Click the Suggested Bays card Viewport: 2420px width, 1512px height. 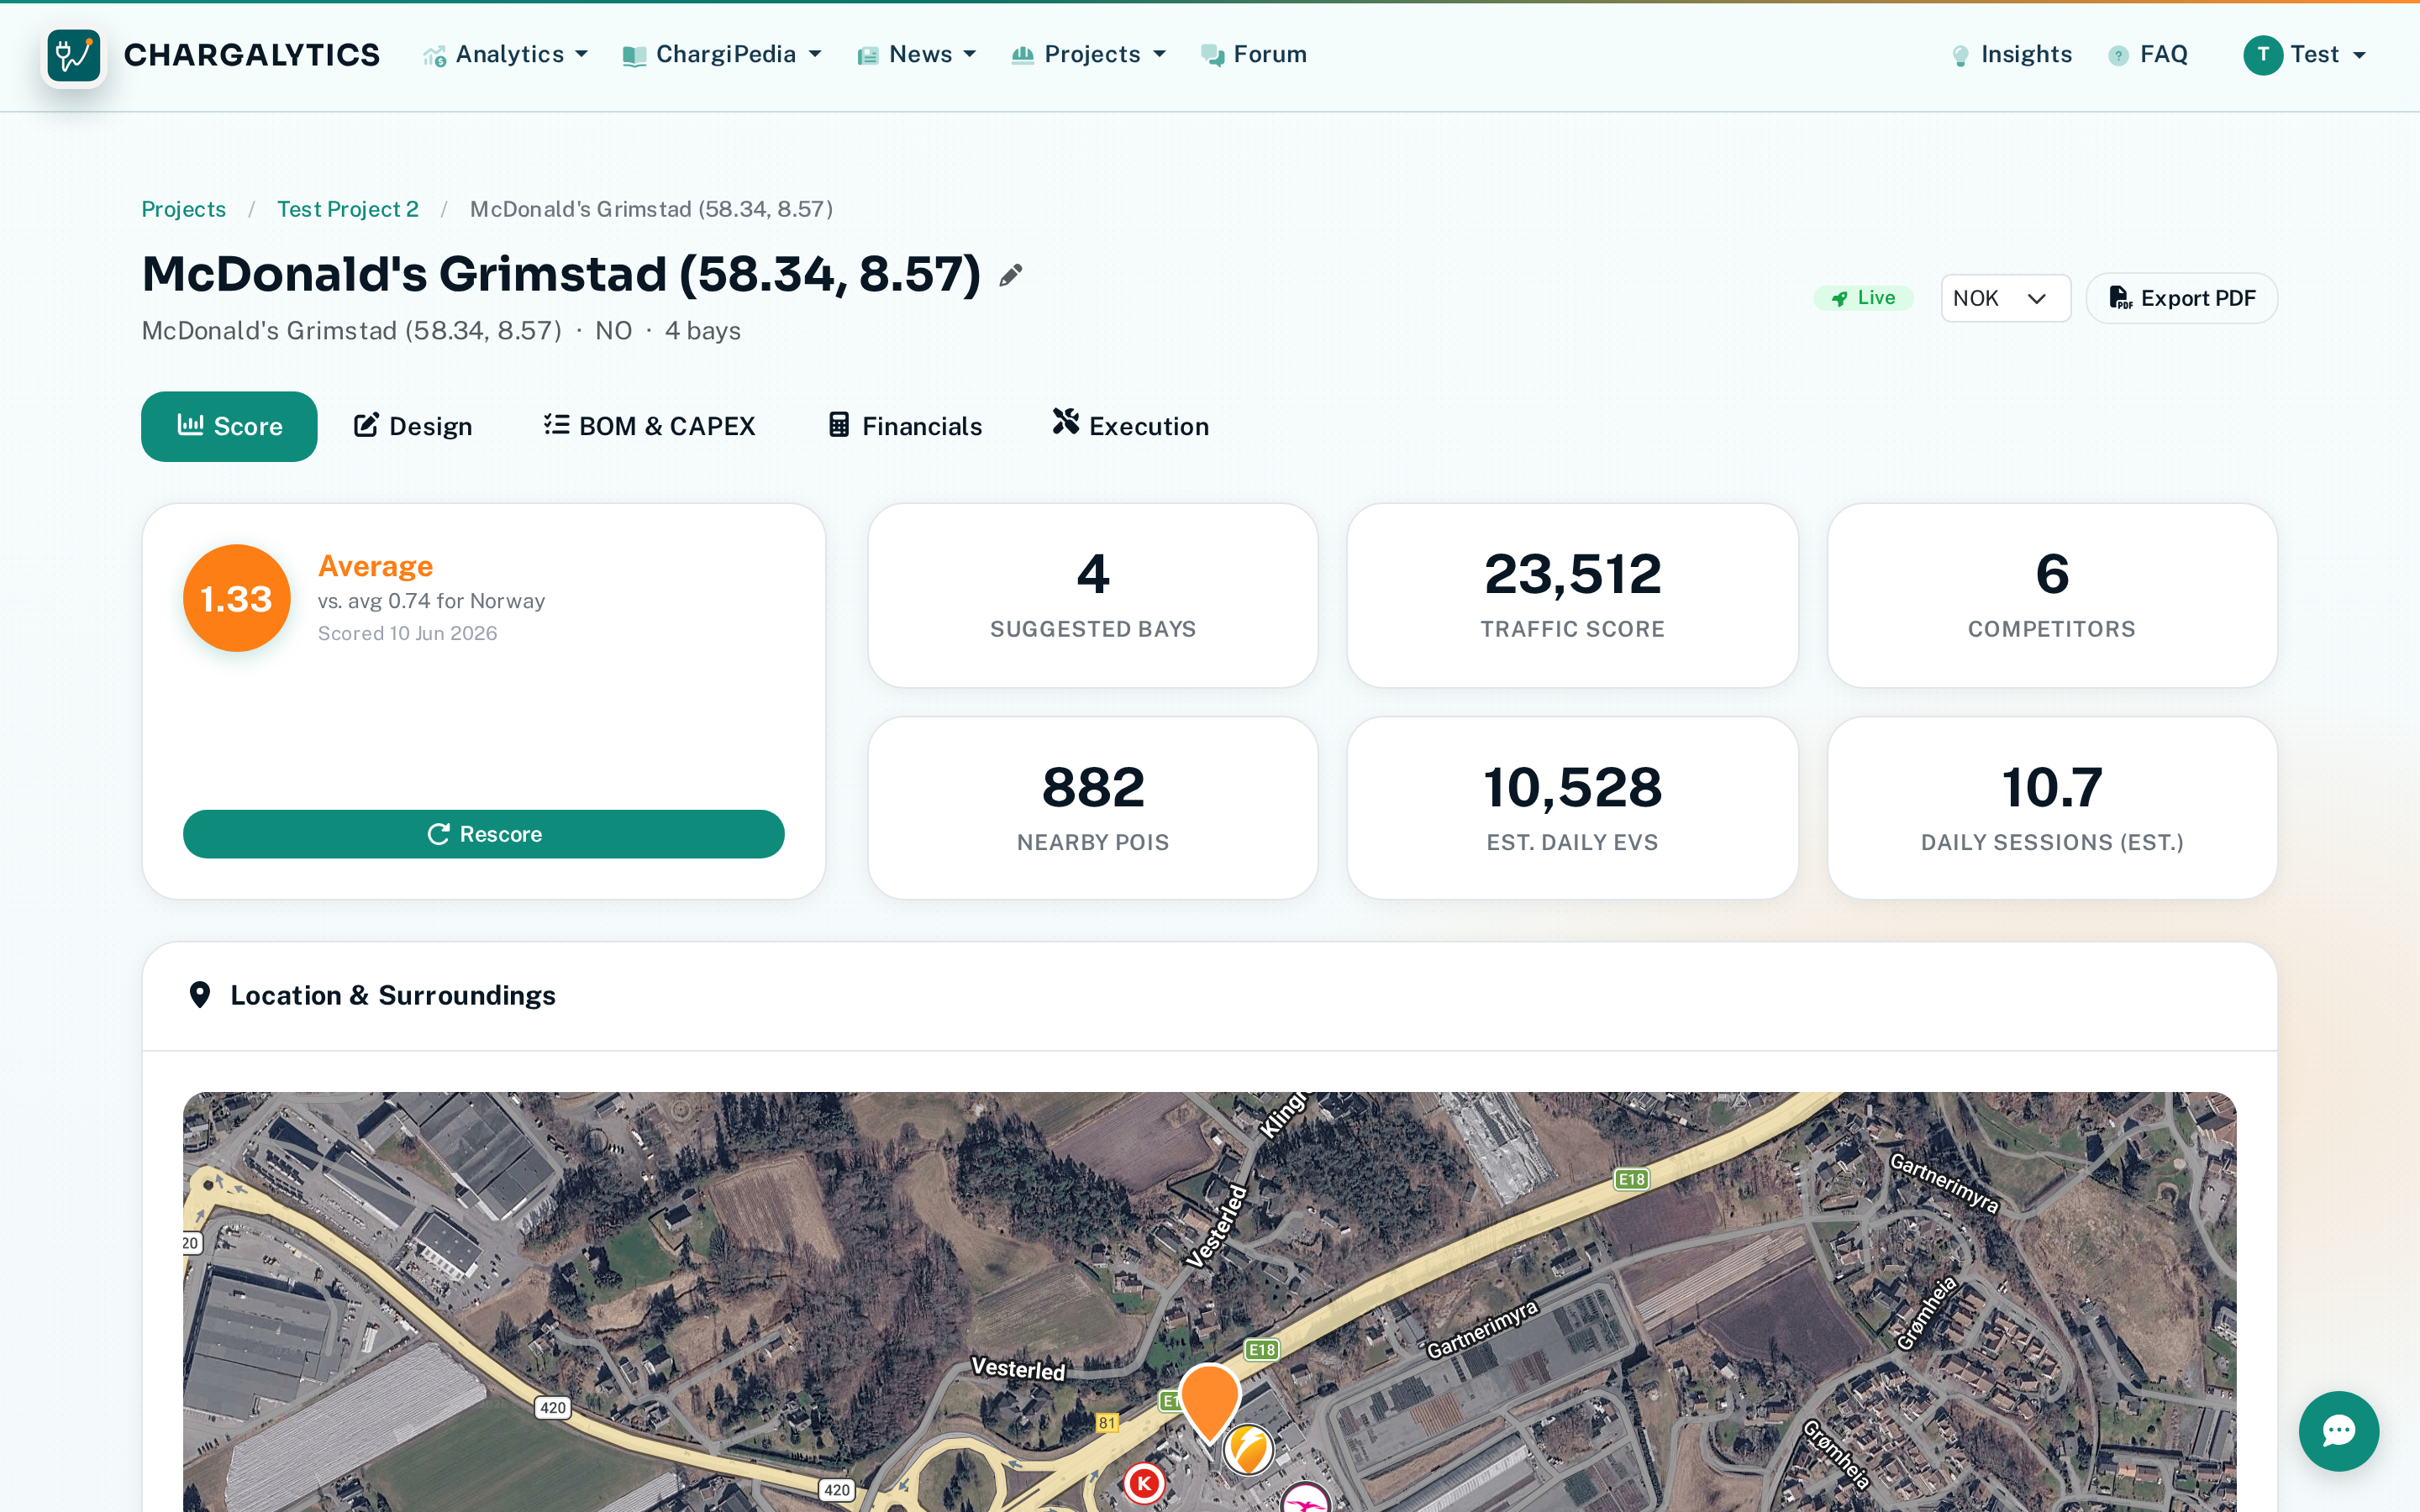click(1093, 595)
